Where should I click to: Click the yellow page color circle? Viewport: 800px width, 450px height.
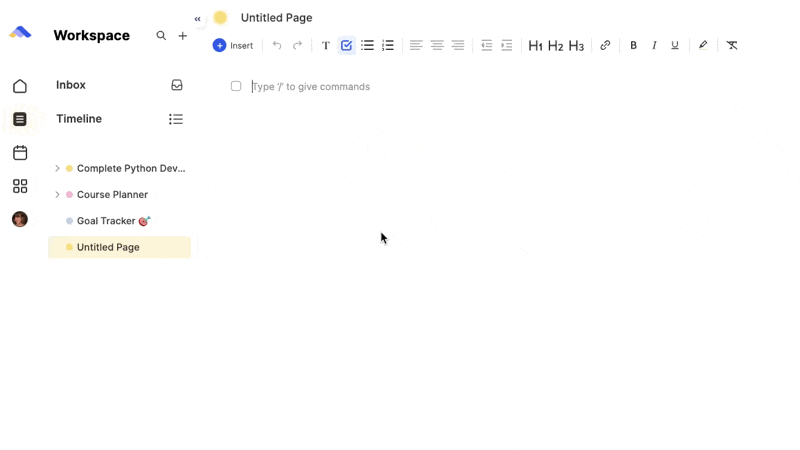(220, 18)
